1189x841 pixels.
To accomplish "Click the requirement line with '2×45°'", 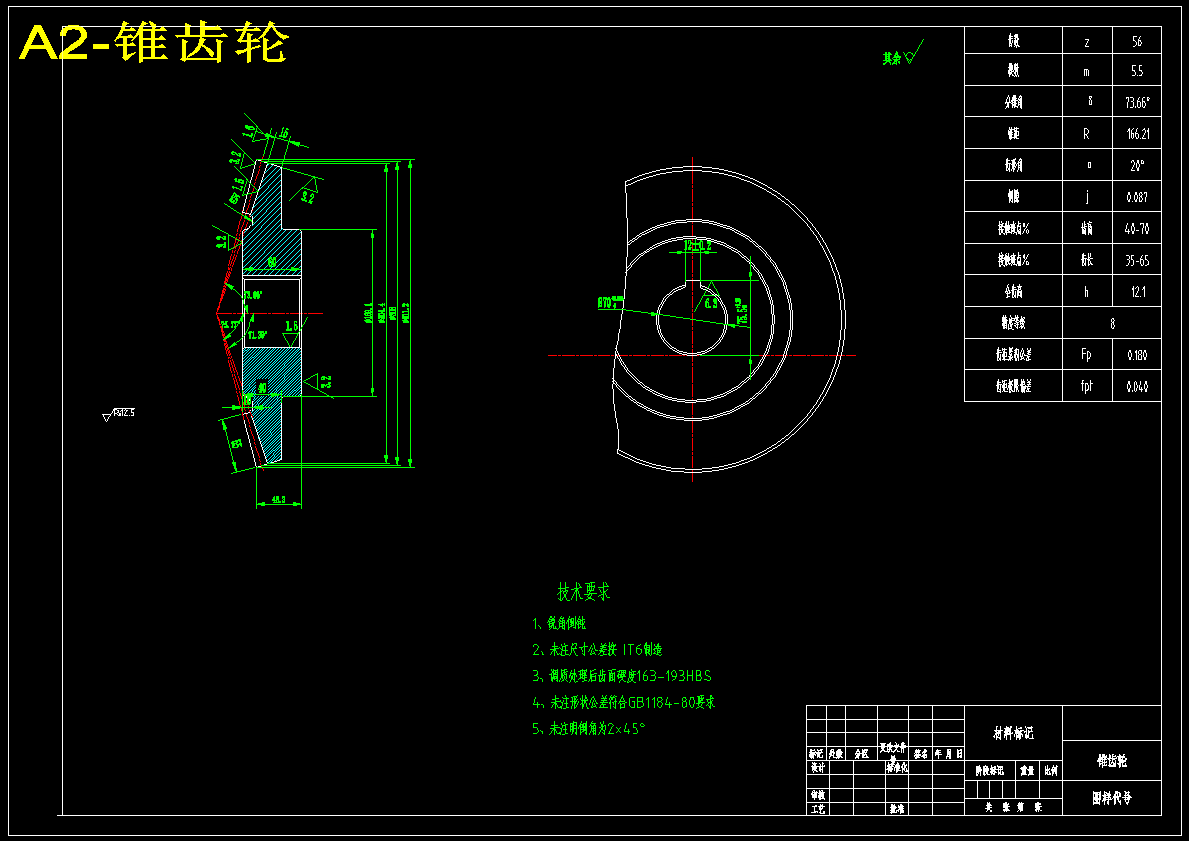I will (x=588, y=729).
